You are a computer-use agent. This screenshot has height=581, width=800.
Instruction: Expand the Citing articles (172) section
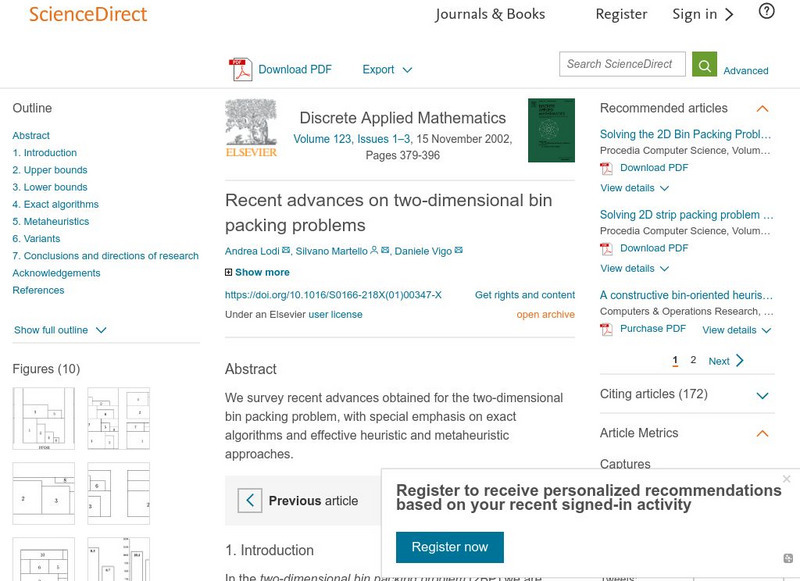(x=762, y=395)
